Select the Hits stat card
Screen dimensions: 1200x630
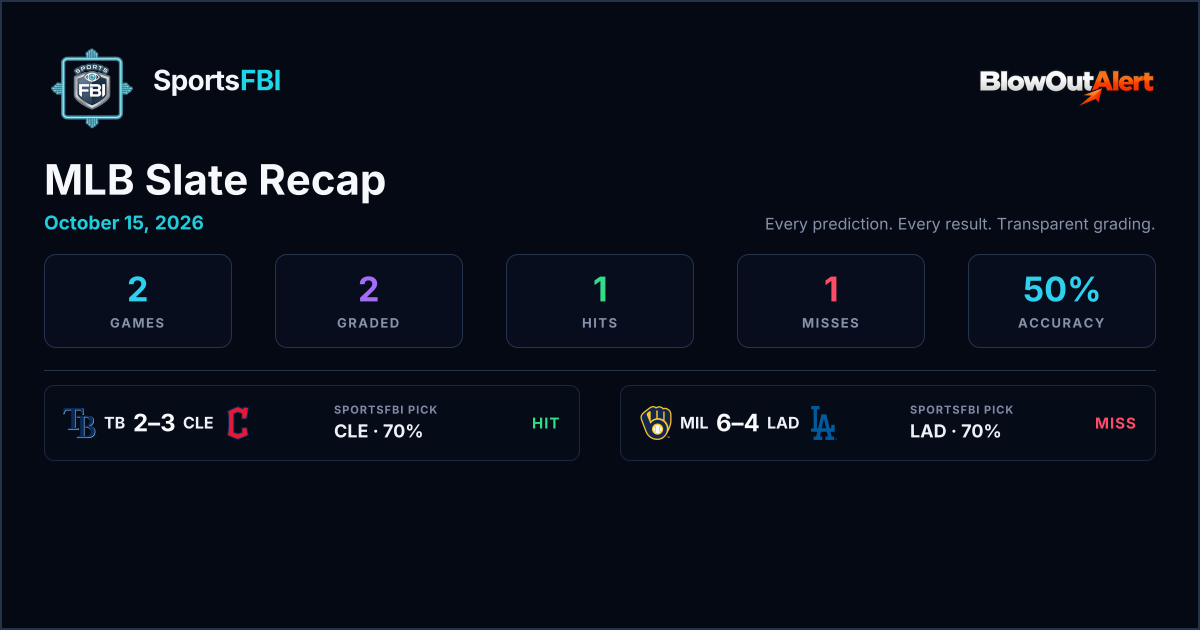[x=600, y=301]
